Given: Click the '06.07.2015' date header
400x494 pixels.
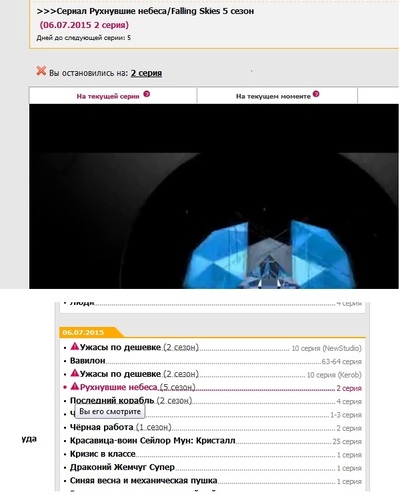Looking at the screenshot, I should click(x=83, y=332).
